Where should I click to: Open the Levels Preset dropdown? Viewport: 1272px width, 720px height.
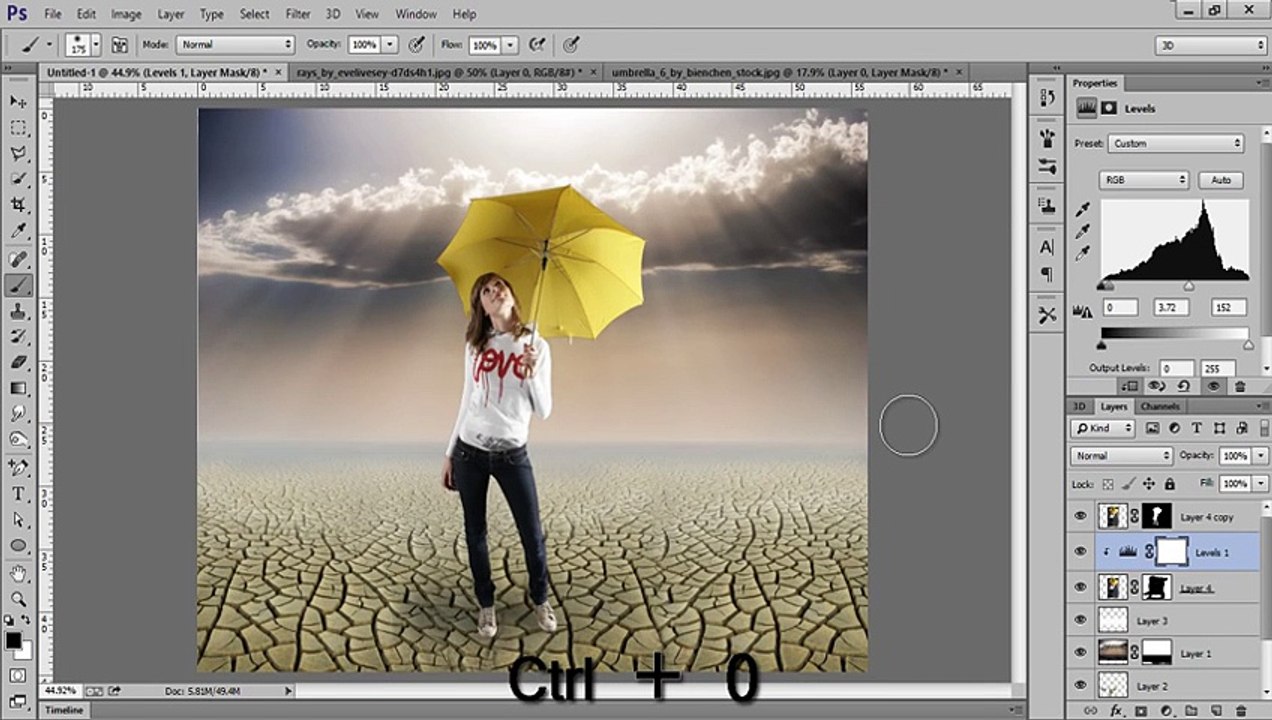[1176, 143]
